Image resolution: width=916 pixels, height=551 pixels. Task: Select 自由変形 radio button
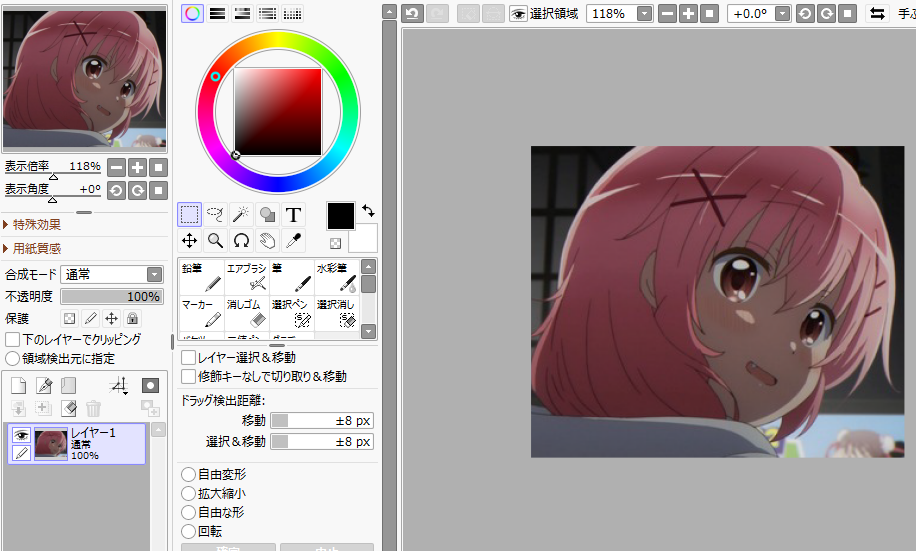click(x=188, y=474)
